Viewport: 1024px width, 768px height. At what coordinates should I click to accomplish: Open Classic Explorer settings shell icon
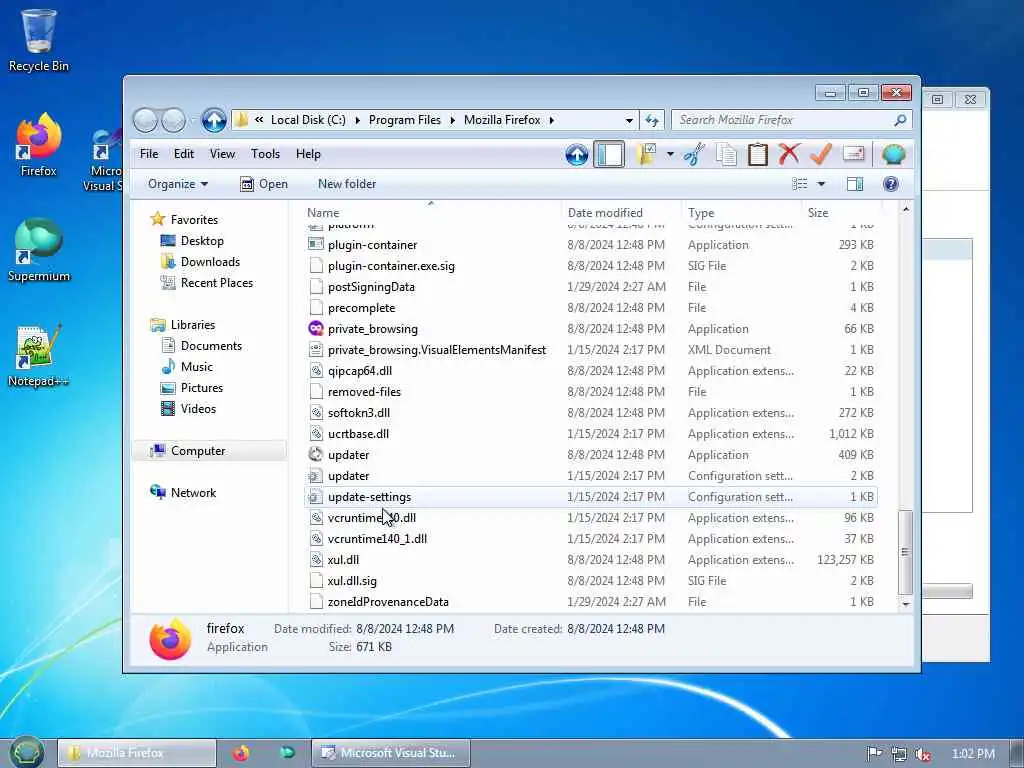(x=893, y=155)
